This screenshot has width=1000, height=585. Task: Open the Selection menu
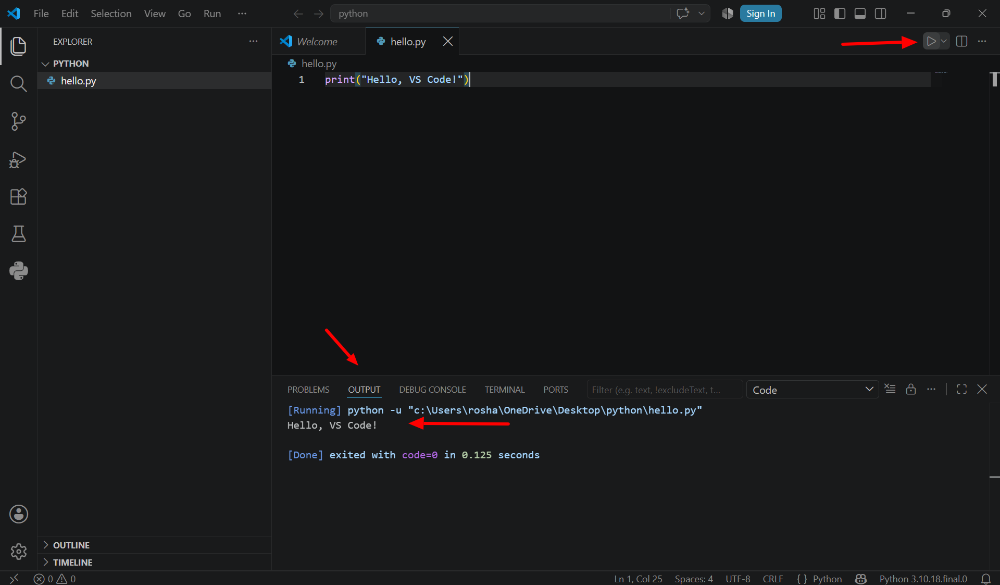tap(111, 13)
